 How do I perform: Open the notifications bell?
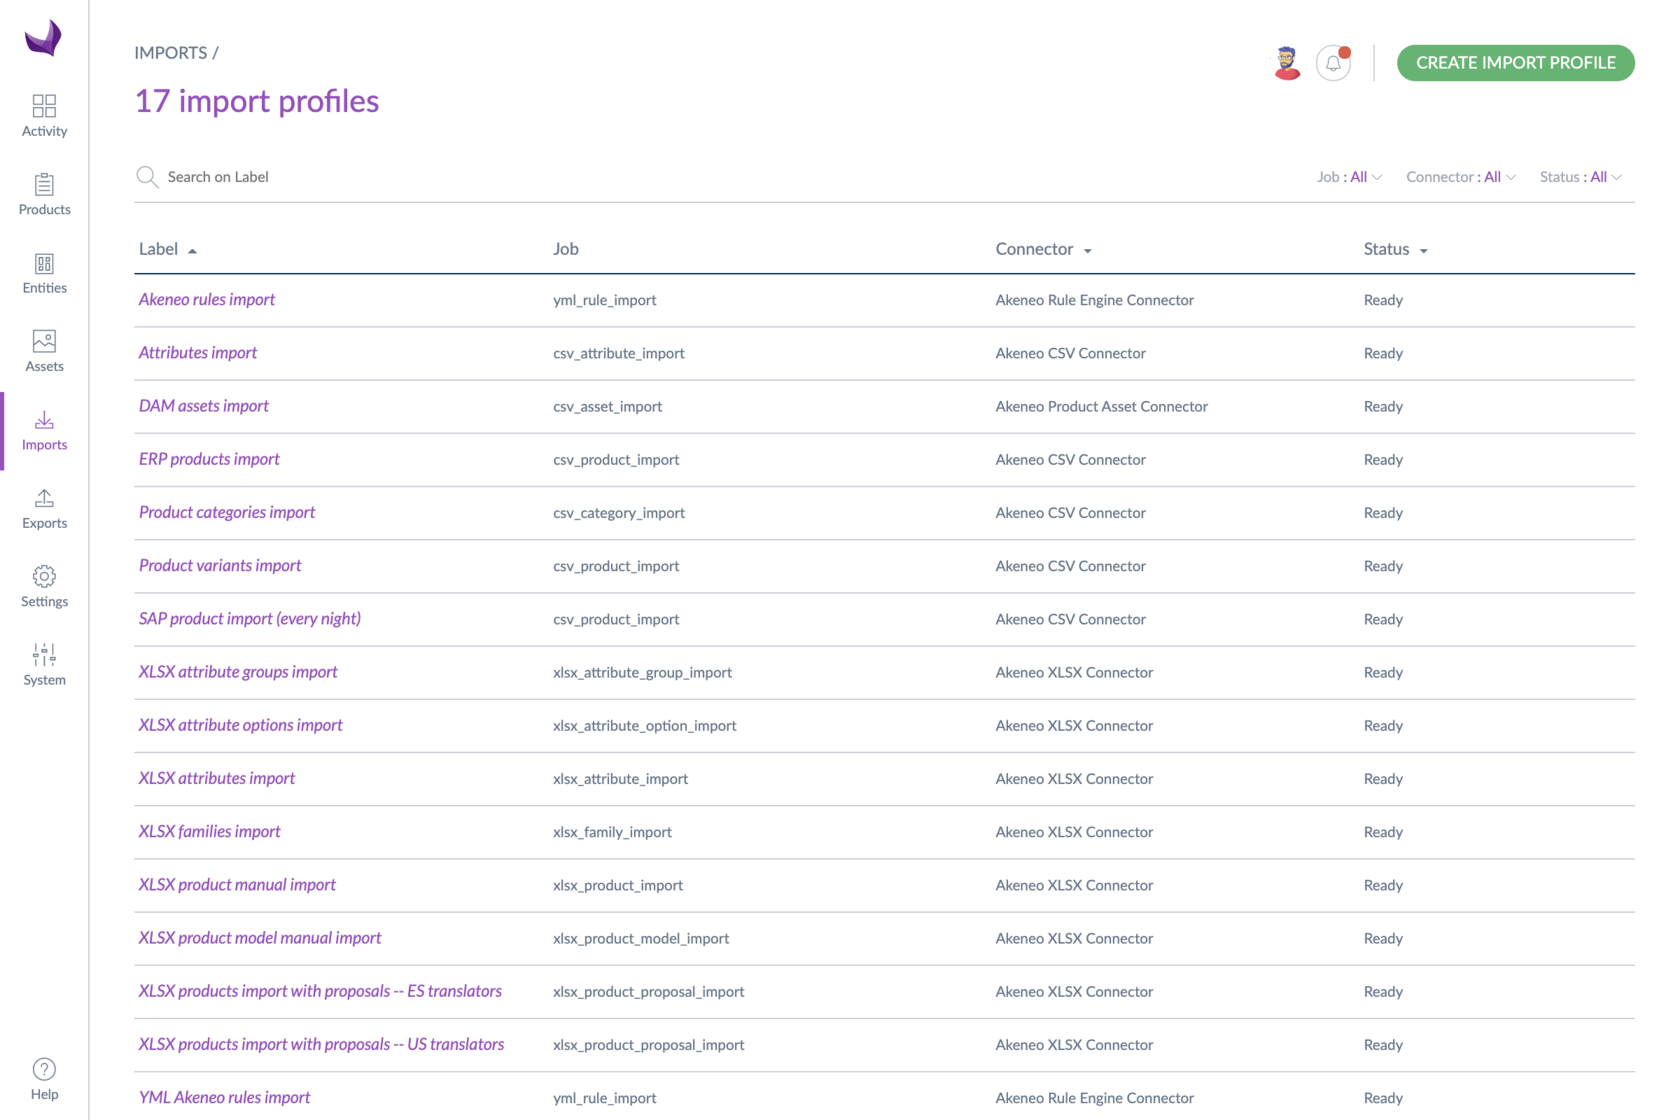tap(1333, 63)
